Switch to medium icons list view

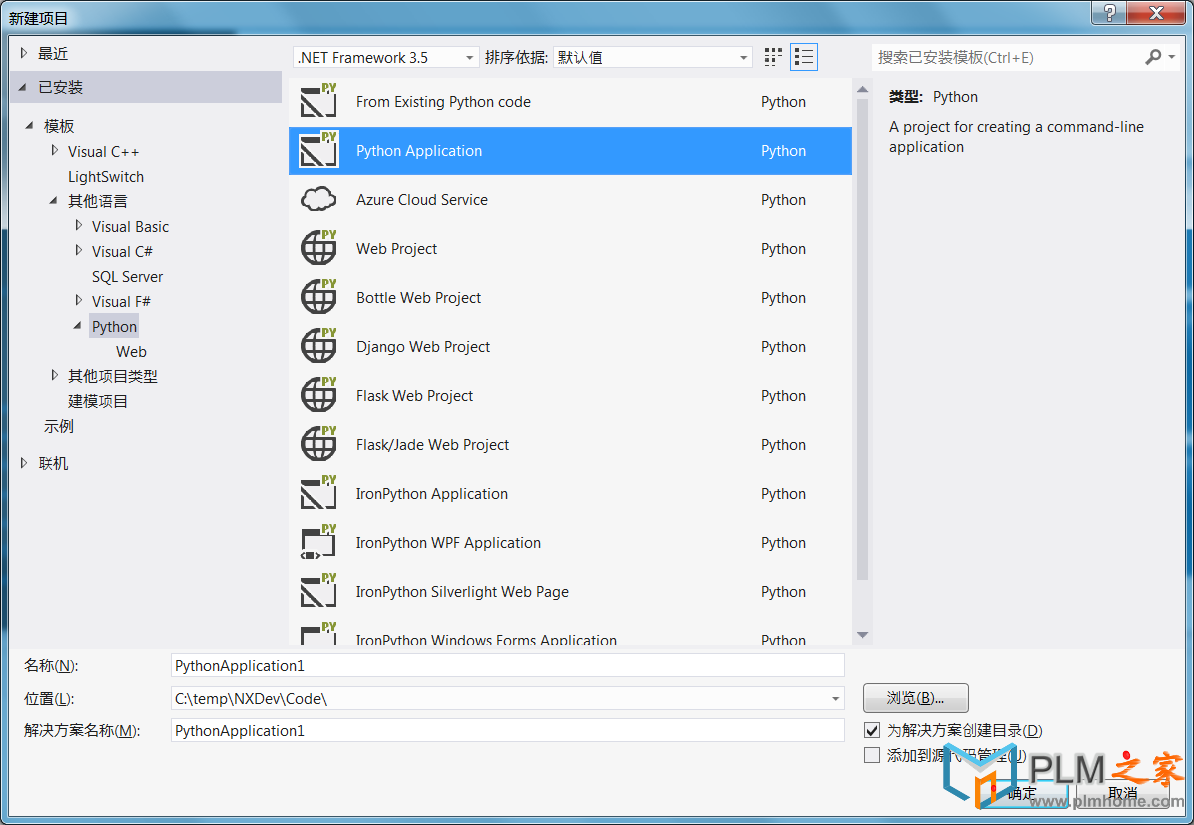tap(804, 57)
